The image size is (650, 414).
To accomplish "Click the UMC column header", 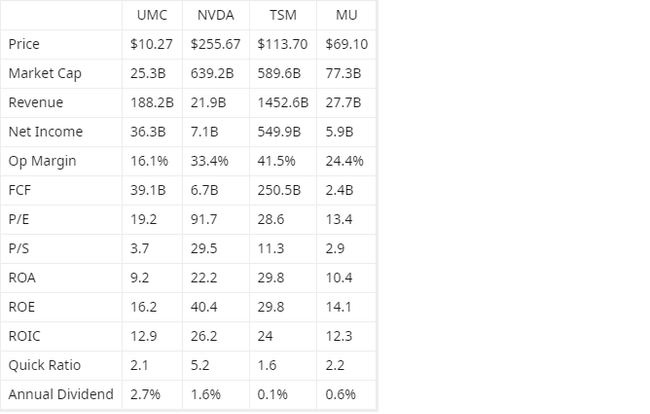I will click(x=152, y=16).
